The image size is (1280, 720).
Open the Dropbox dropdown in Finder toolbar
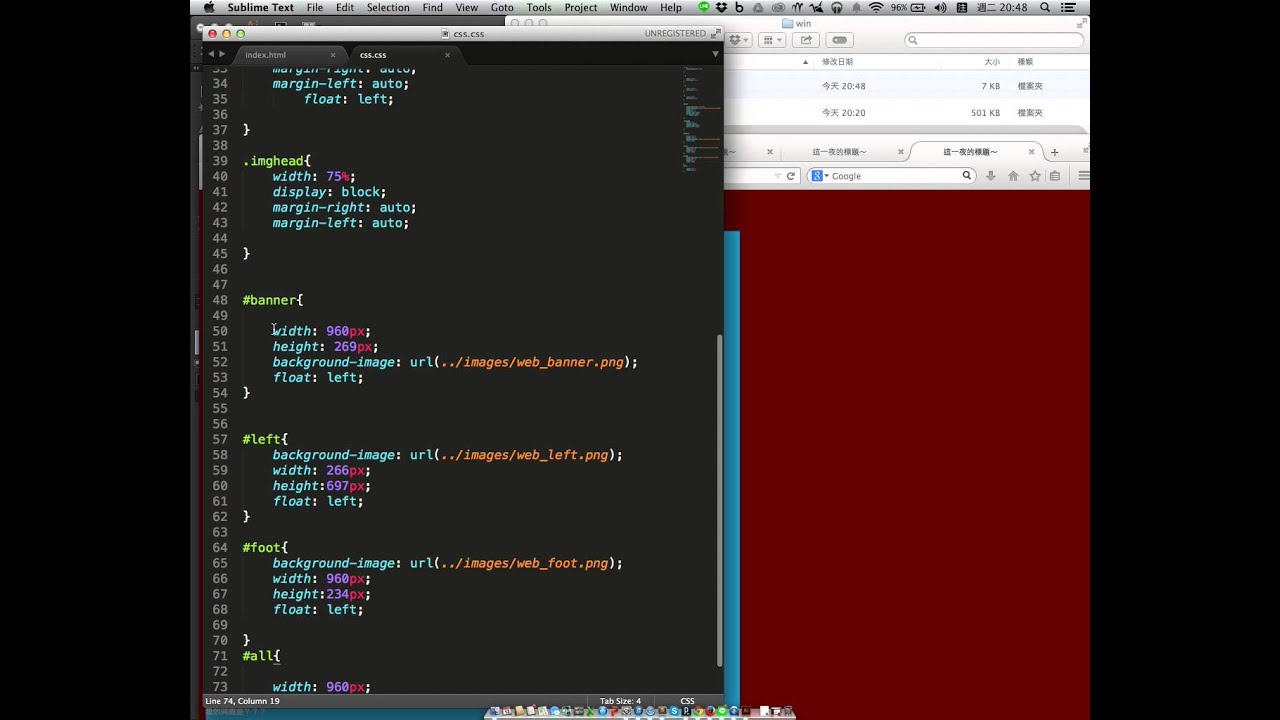click(x=739, y=40)
